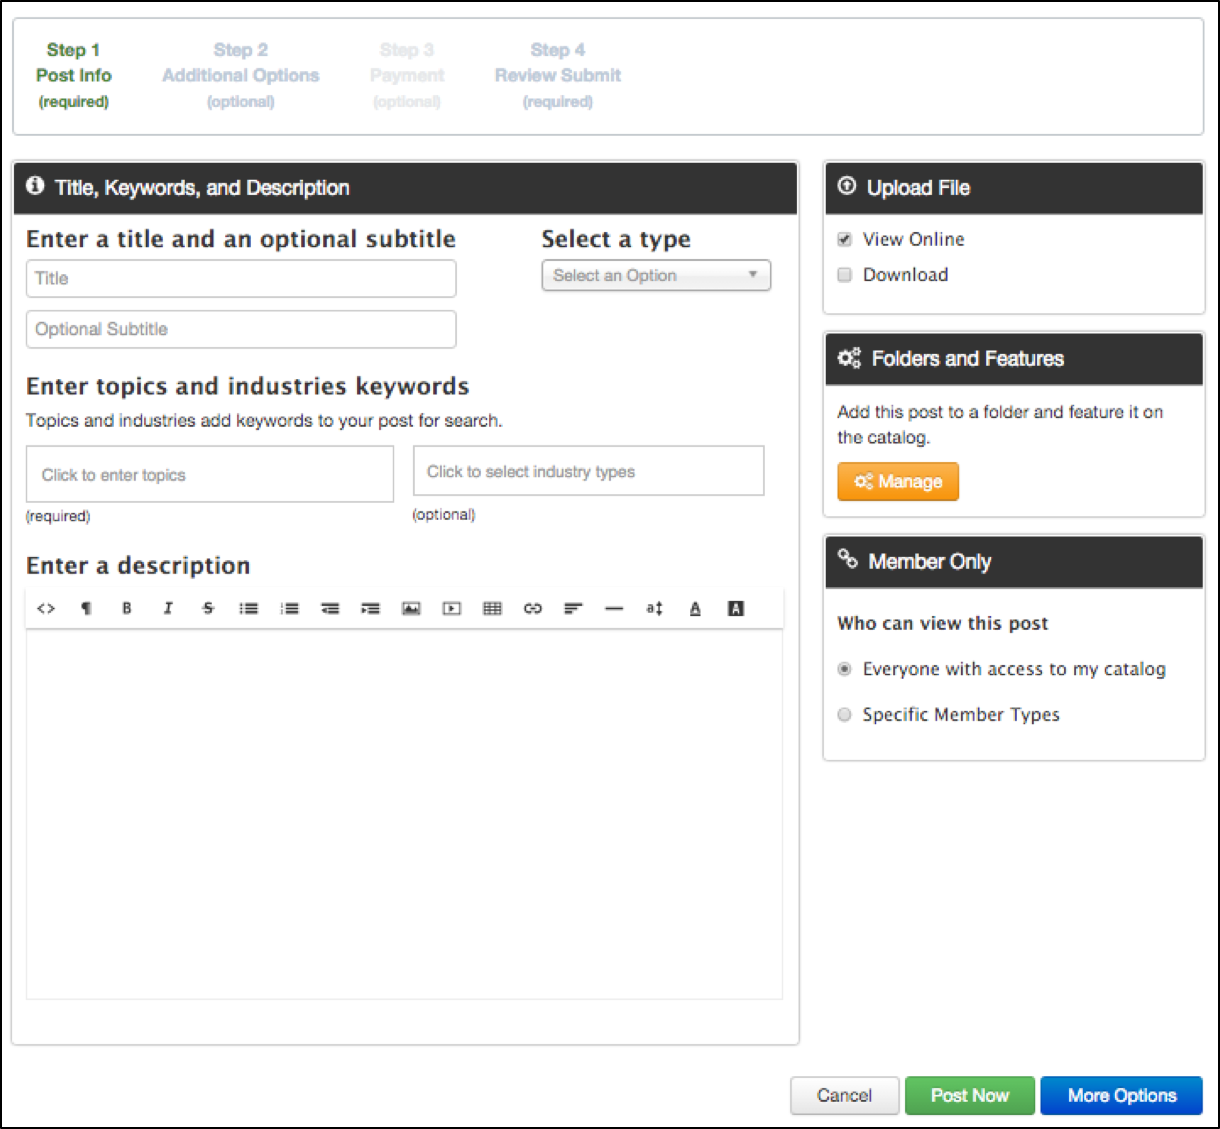Open the font size menu in editor
Viewport: 1220px width, 1129px height.
(654, 608)
